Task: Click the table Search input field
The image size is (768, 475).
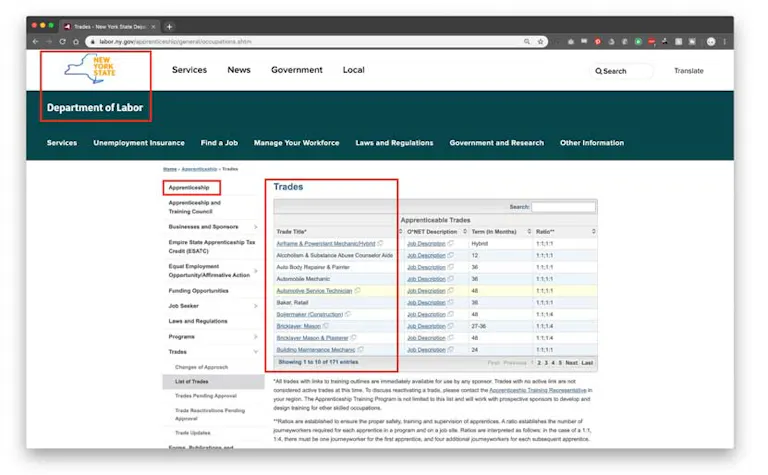Action: (x=563, y=207)
